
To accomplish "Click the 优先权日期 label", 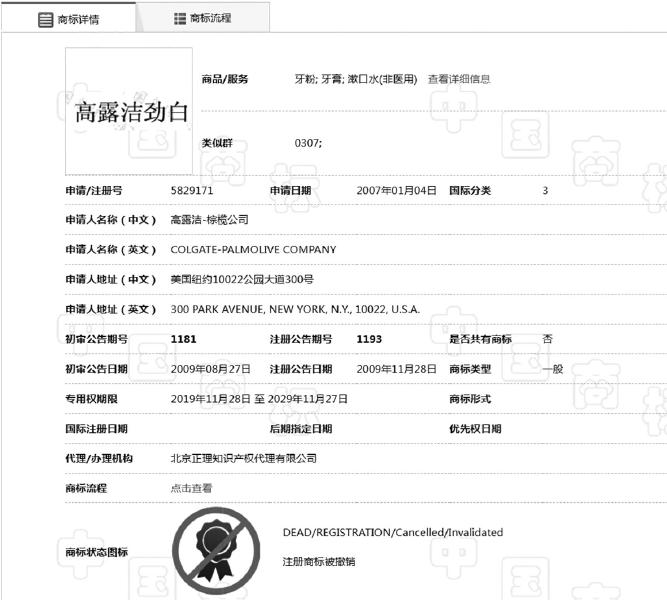I will pos(475,429).
